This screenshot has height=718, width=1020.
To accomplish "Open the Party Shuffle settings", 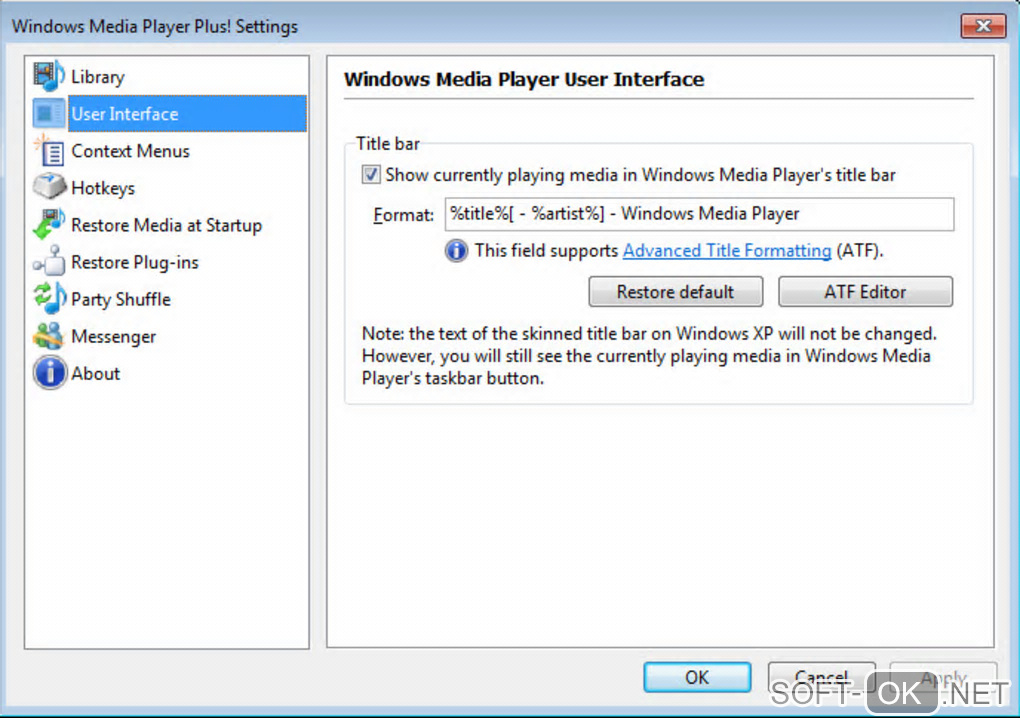I will [x=120, y=299].
